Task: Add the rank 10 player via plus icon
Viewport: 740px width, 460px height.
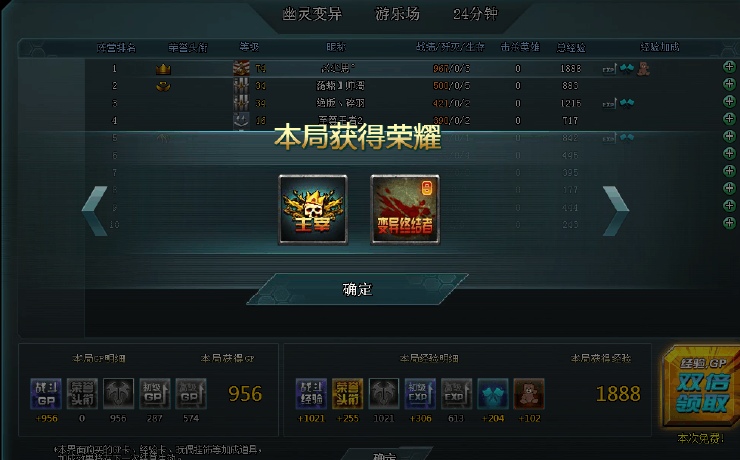Action: click(x=729, y=223)
